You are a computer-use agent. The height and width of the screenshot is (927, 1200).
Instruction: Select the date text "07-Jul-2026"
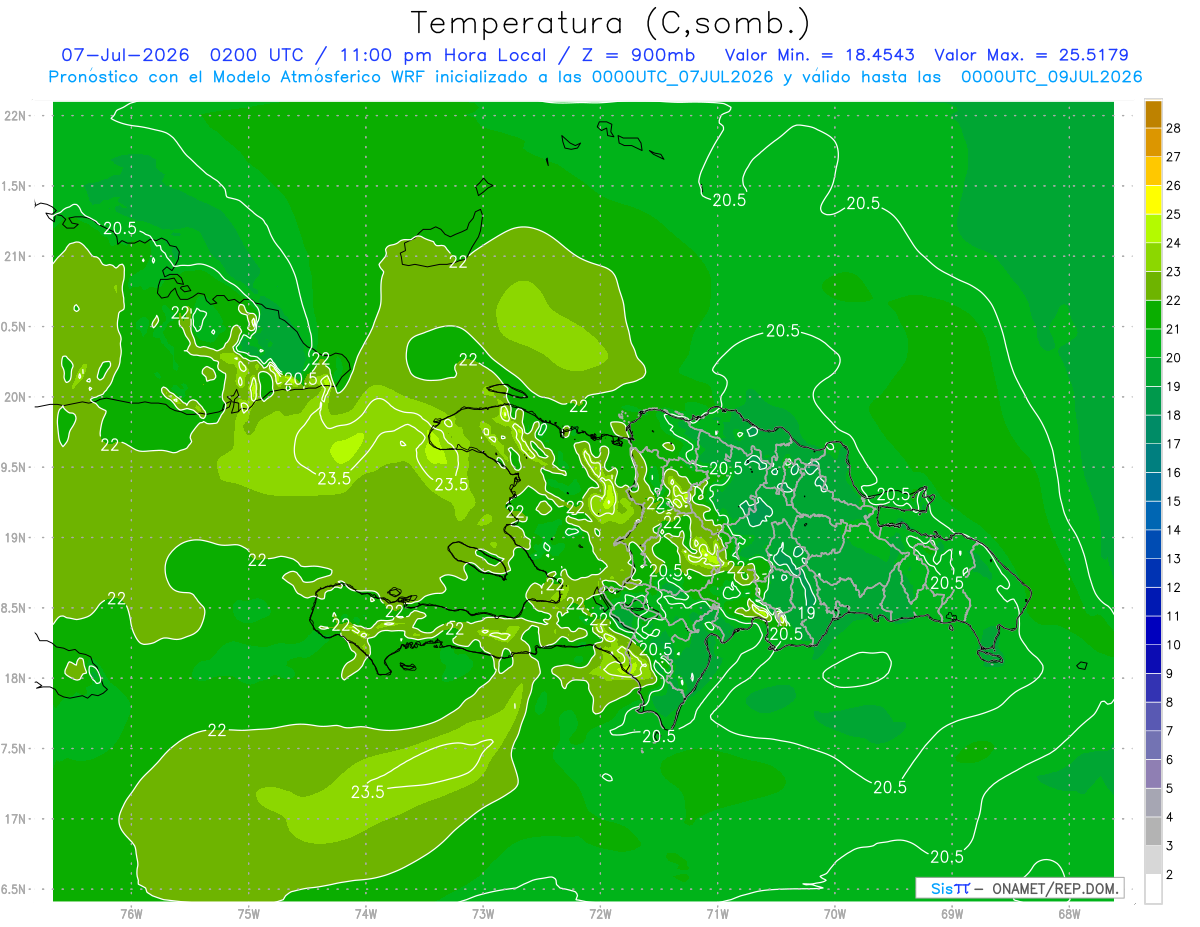tap(126, 55)
